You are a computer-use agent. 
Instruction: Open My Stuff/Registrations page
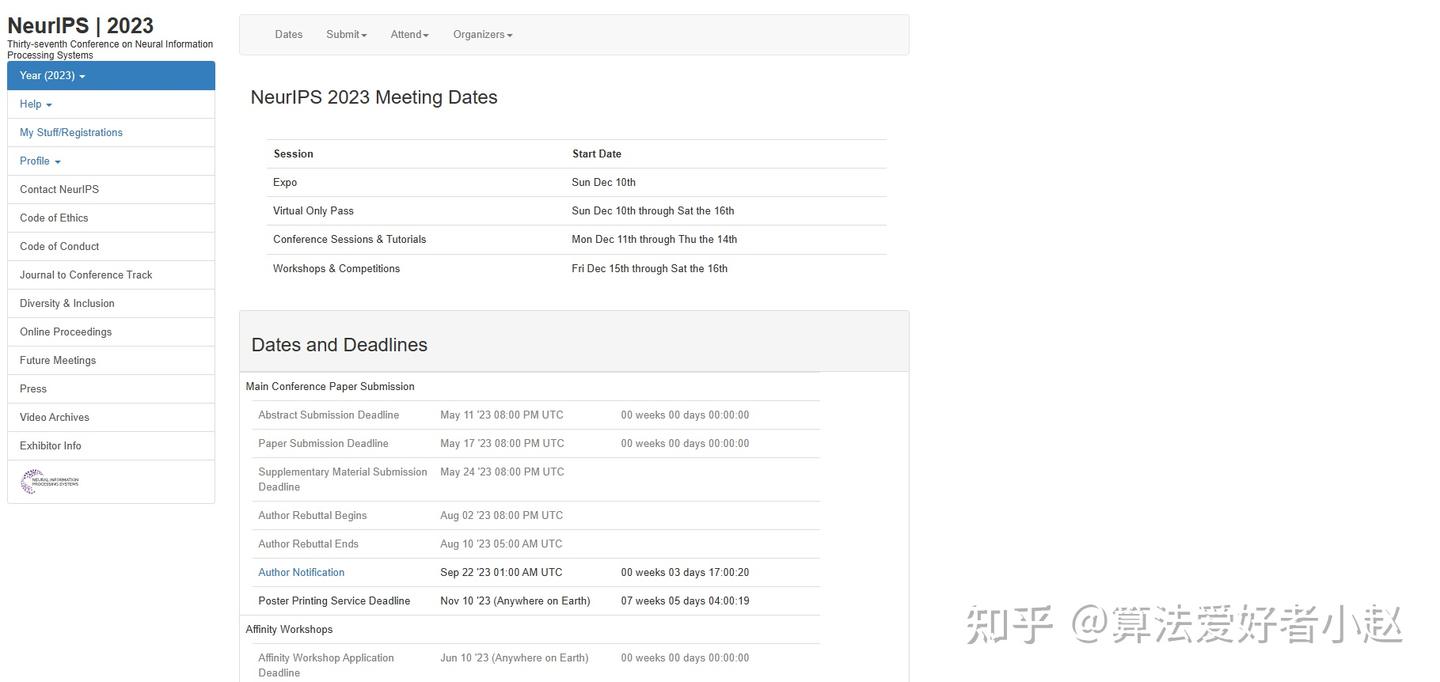point(70,132)
